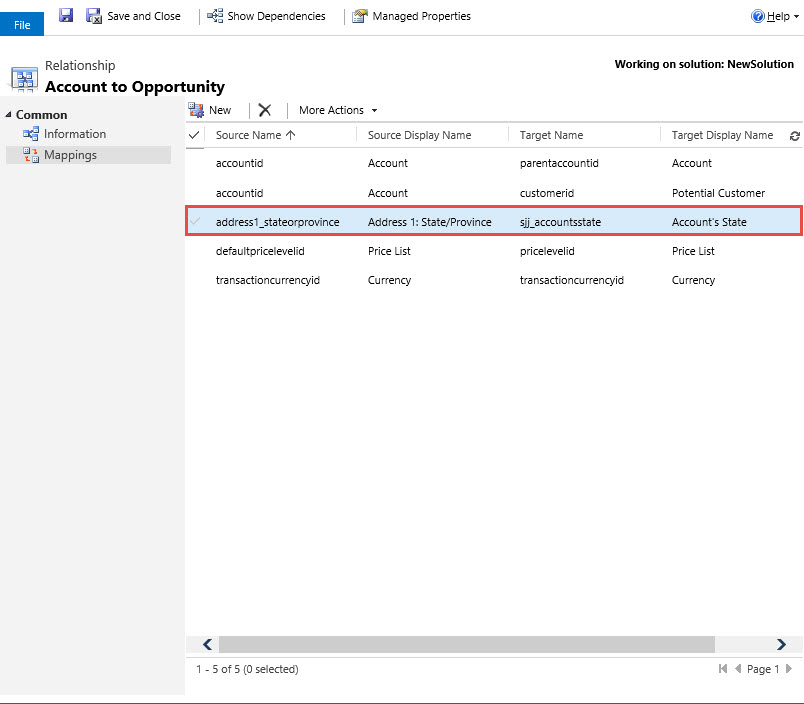
Task: Sort by Target Name column header
Action: click(551, 135)
